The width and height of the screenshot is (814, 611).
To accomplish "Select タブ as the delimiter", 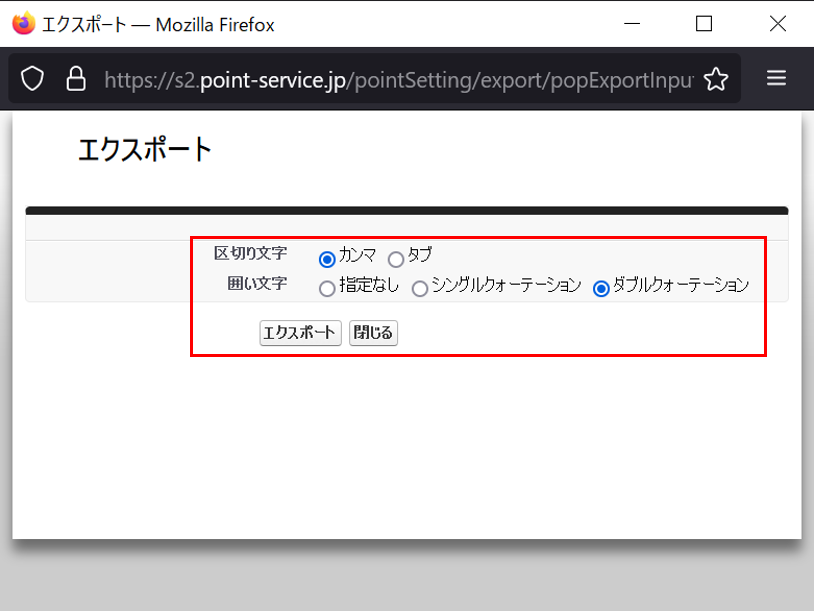I will pyautogui.click(x=396, y=259).
